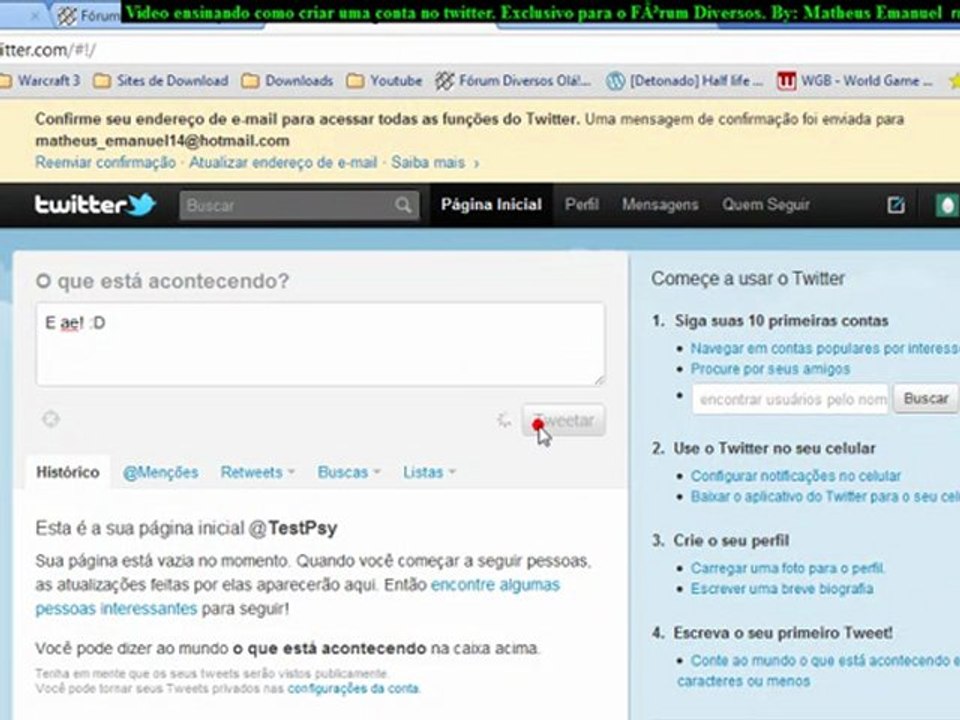Open the Youtube bookmark folder
Image resolution: width=960 pixels, height=720 pixels.
click(x=384, y=81)
